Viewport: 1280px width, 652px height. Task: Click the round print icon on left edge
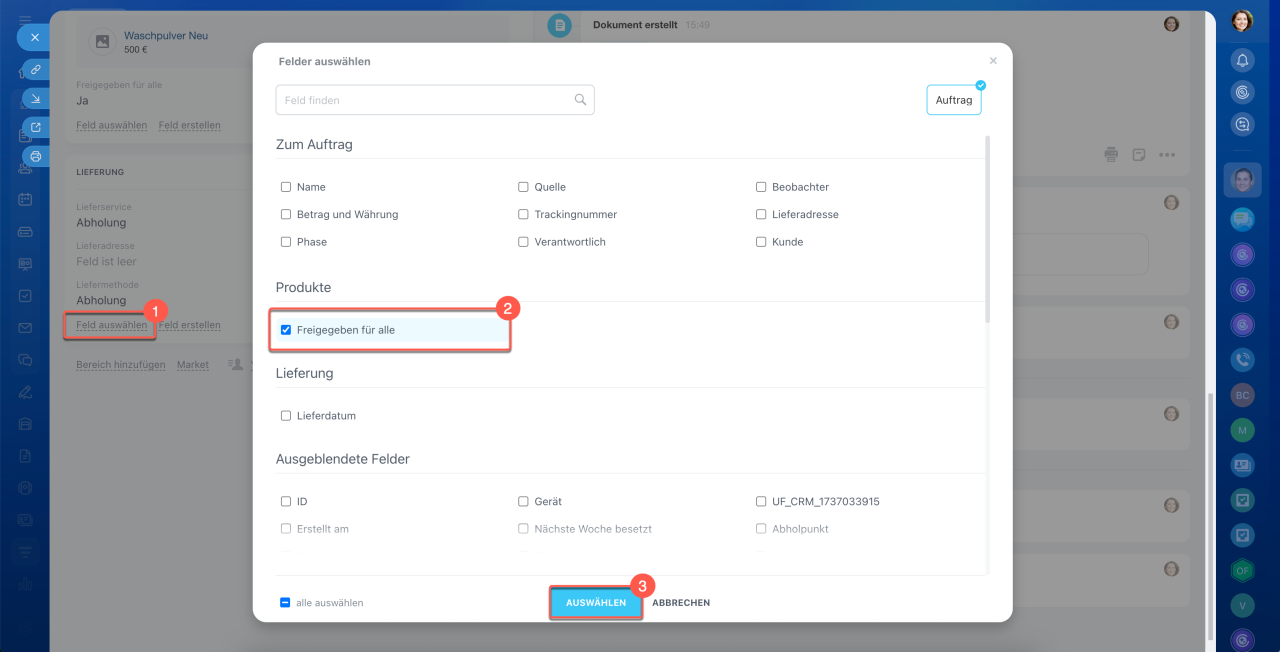(x=35, y=156)
